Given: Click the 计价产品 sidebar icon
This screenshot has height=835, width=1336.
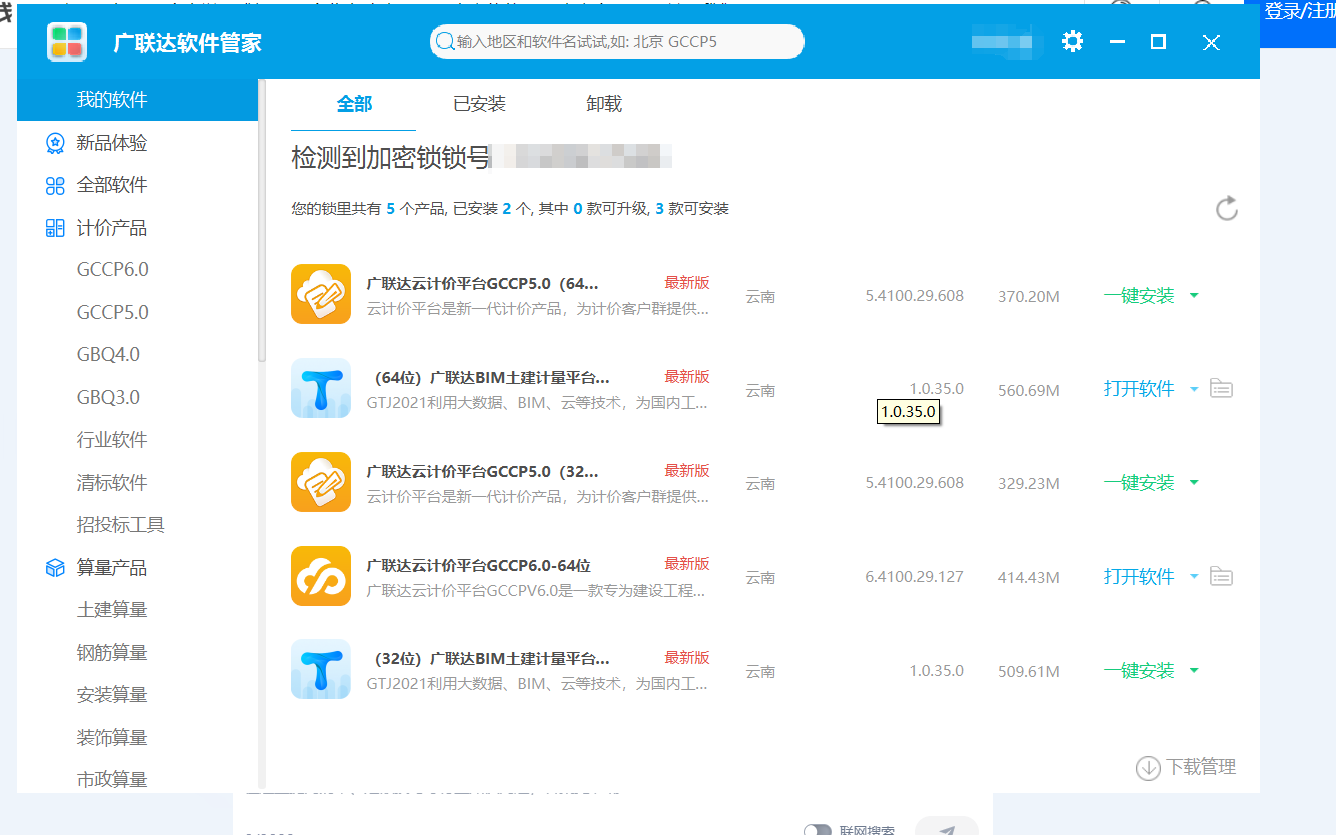Looking at the screenshot, I should coord(55,228).
